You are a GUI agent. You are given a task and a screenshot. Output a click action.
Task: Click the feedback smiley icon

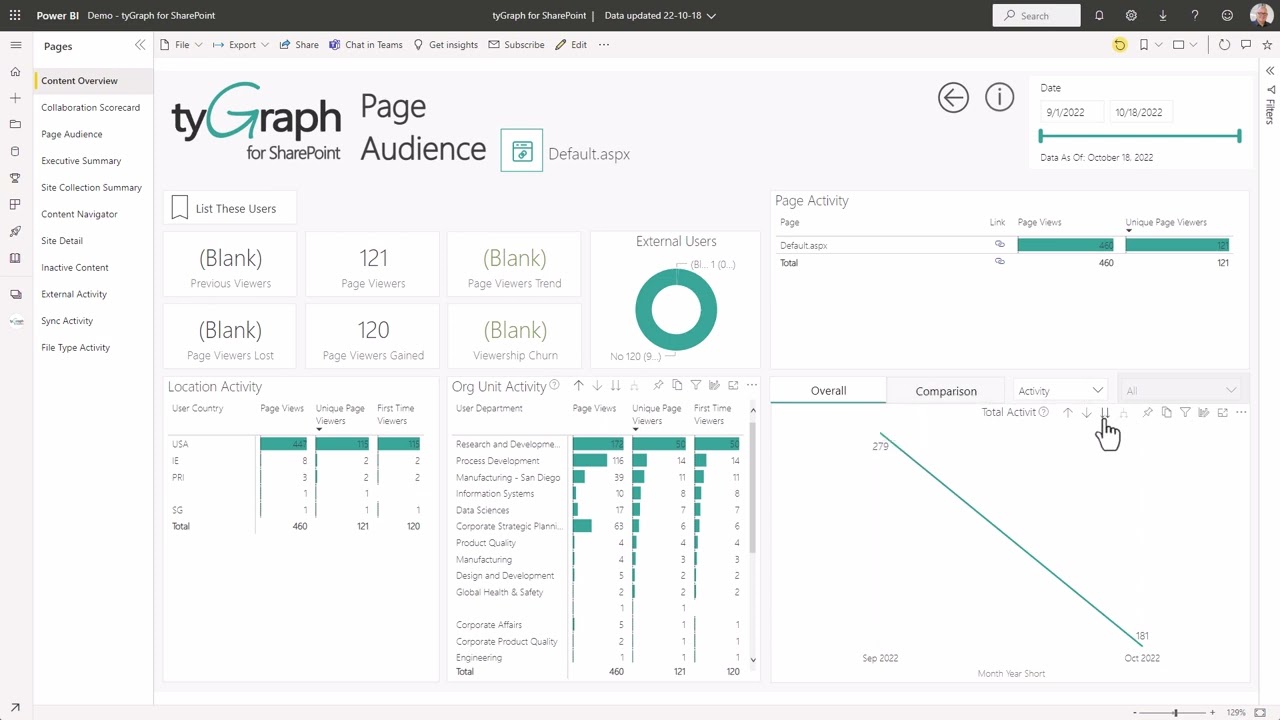[x=1227, y=15]
